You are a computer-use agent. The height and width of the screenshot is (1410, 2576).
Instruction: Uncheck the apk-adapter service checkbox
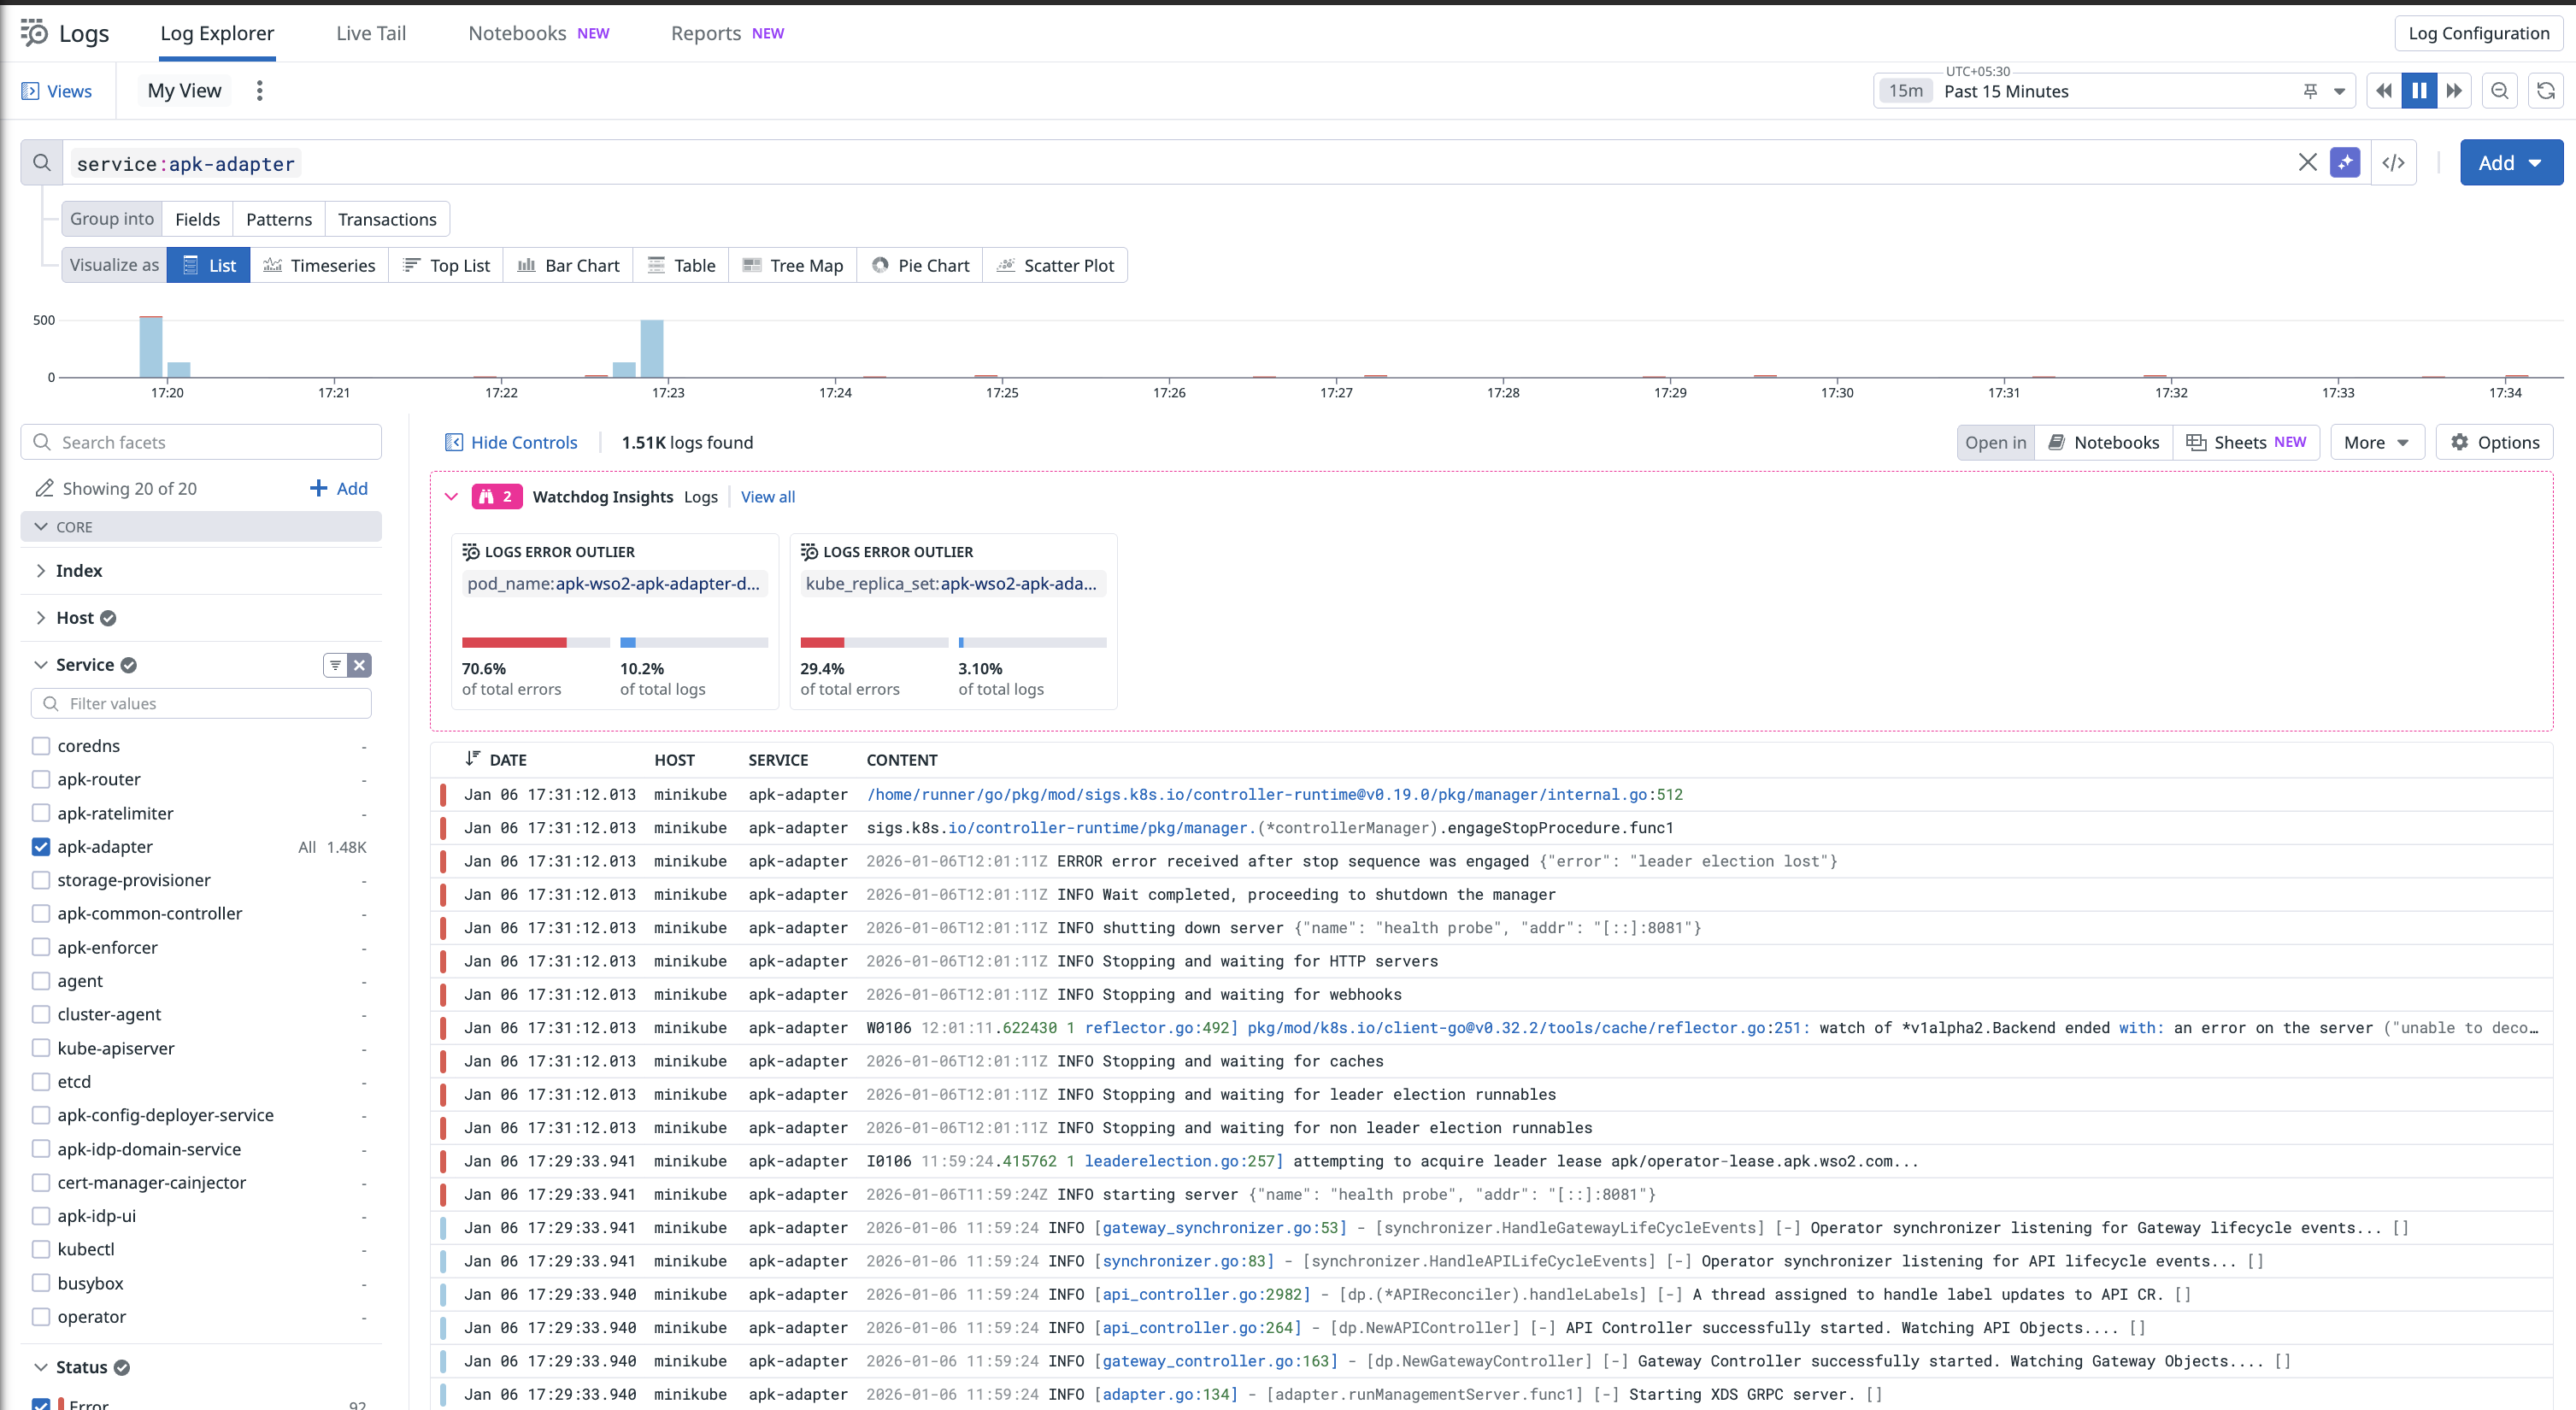(41, 847)
